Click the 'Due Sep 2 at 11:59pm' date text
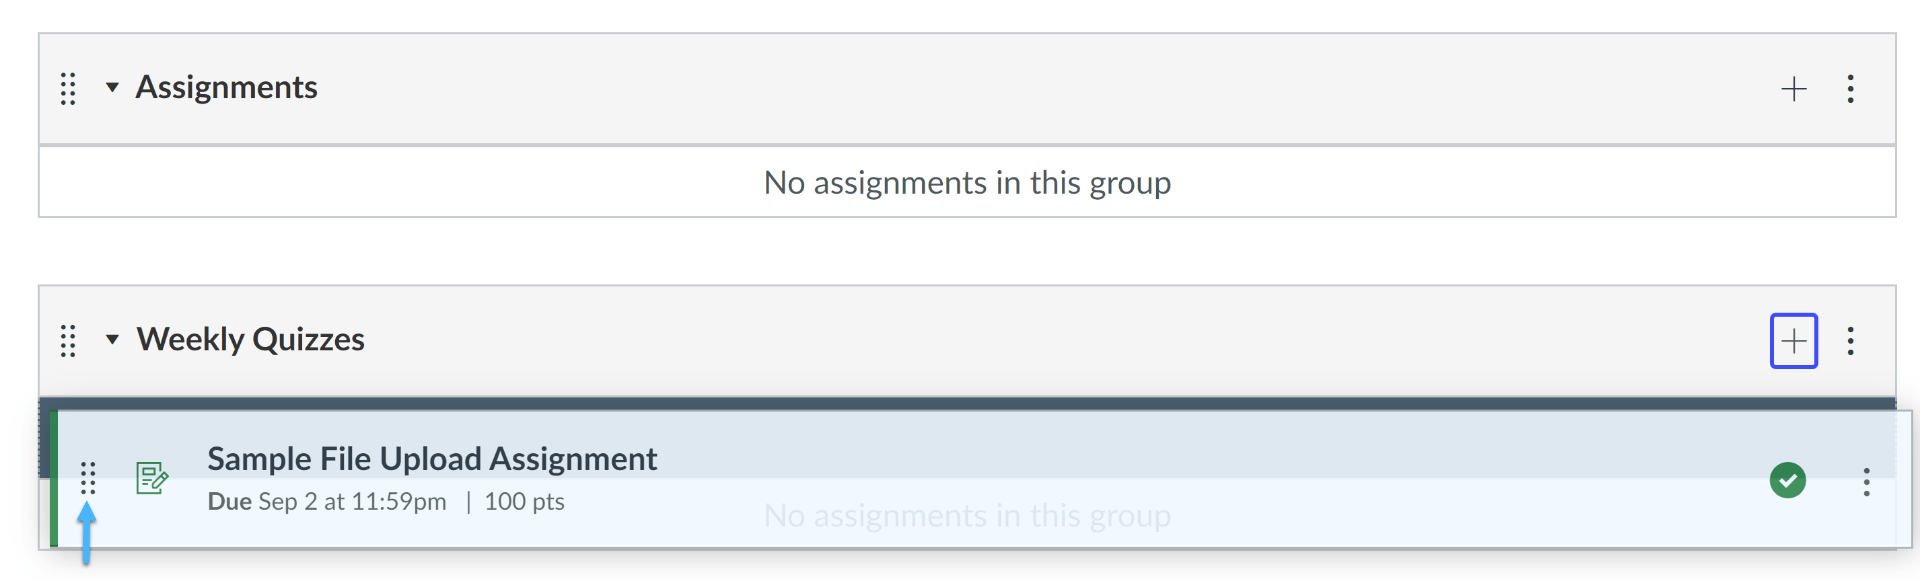This screenshot has height=581, width=1920. (326, 501)
